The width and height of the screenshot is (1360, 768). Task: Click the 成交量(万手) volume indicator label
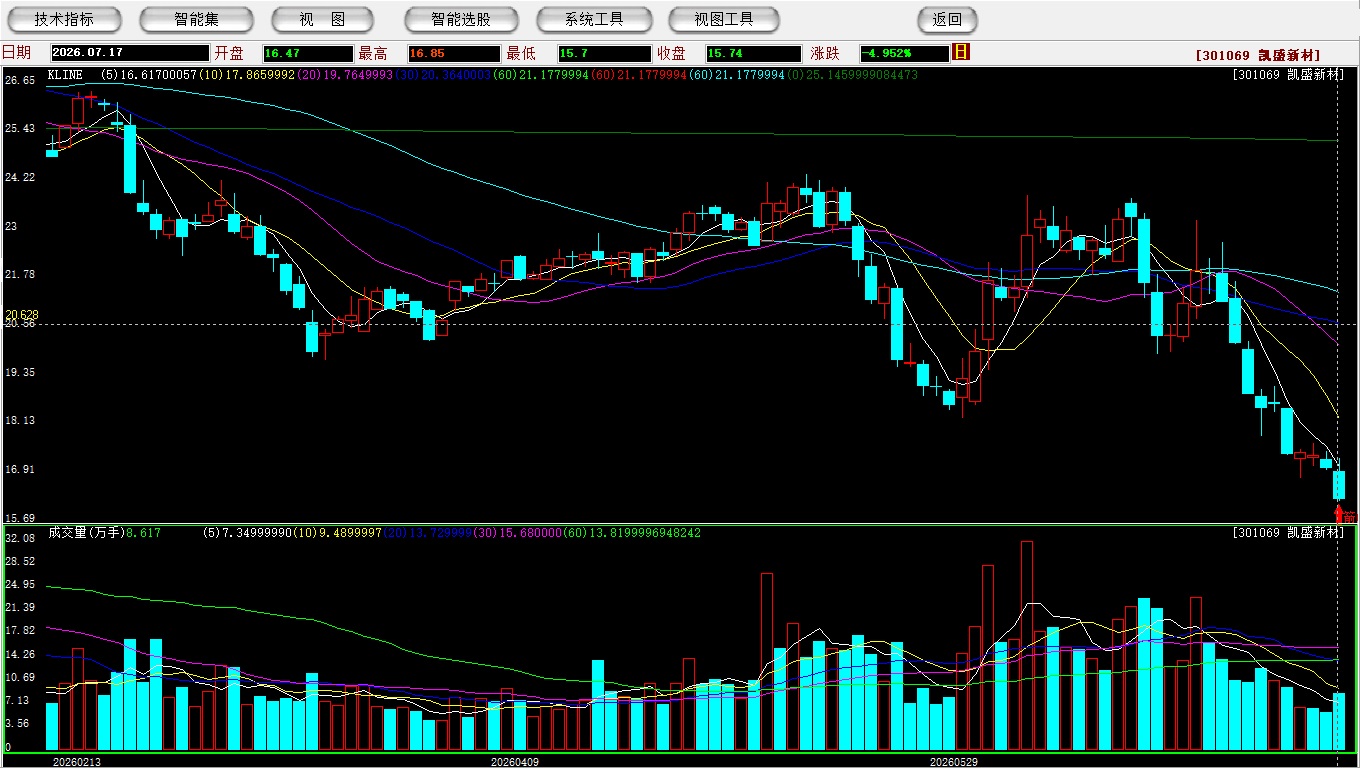point(85,533)
